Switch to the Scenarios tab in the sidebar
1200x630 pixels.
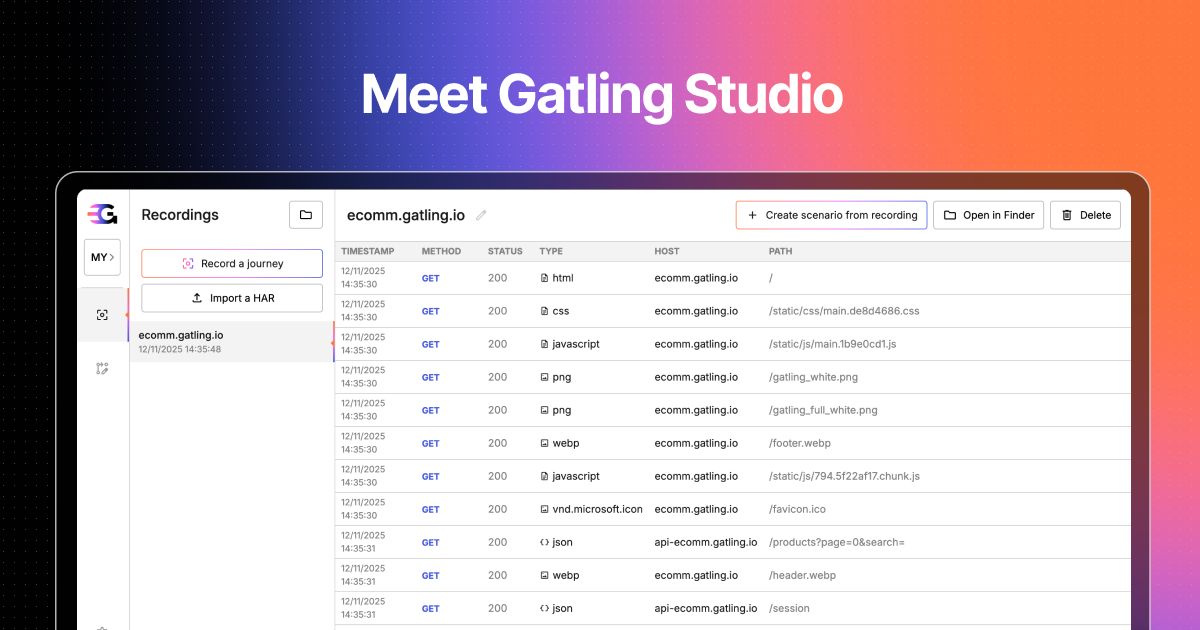102,368
